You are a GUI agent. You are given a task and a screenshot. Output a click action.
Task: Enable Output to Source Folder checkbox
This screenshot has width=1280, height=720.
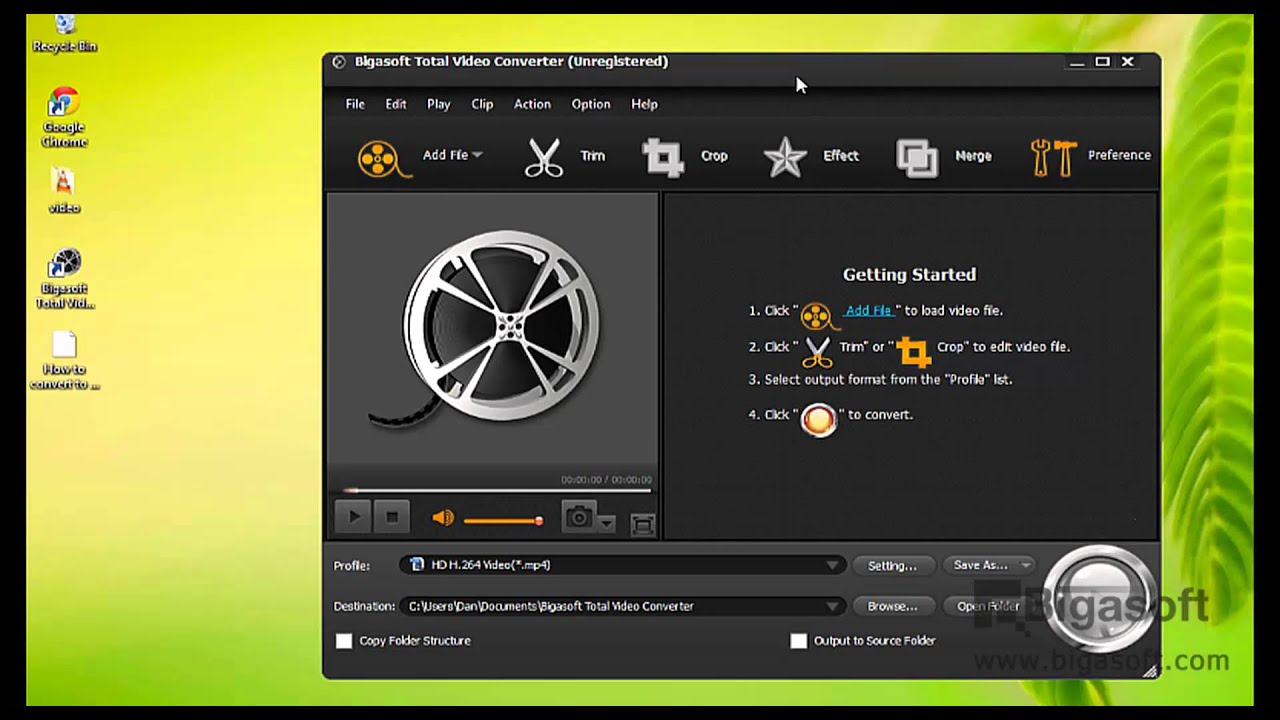tap(798, 641)
